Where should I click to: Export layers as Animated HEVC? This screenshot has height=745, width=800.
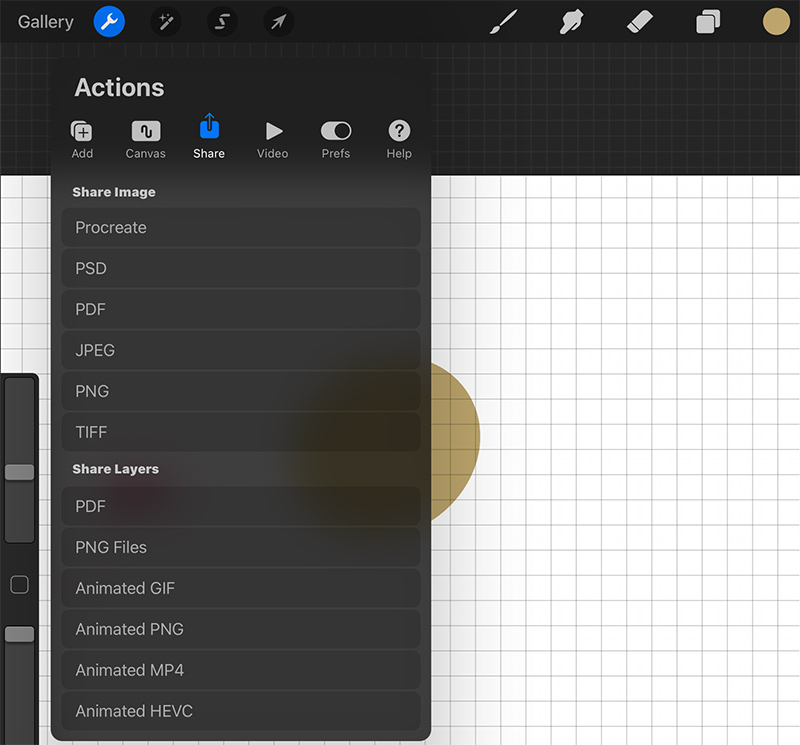click(241, 711)
